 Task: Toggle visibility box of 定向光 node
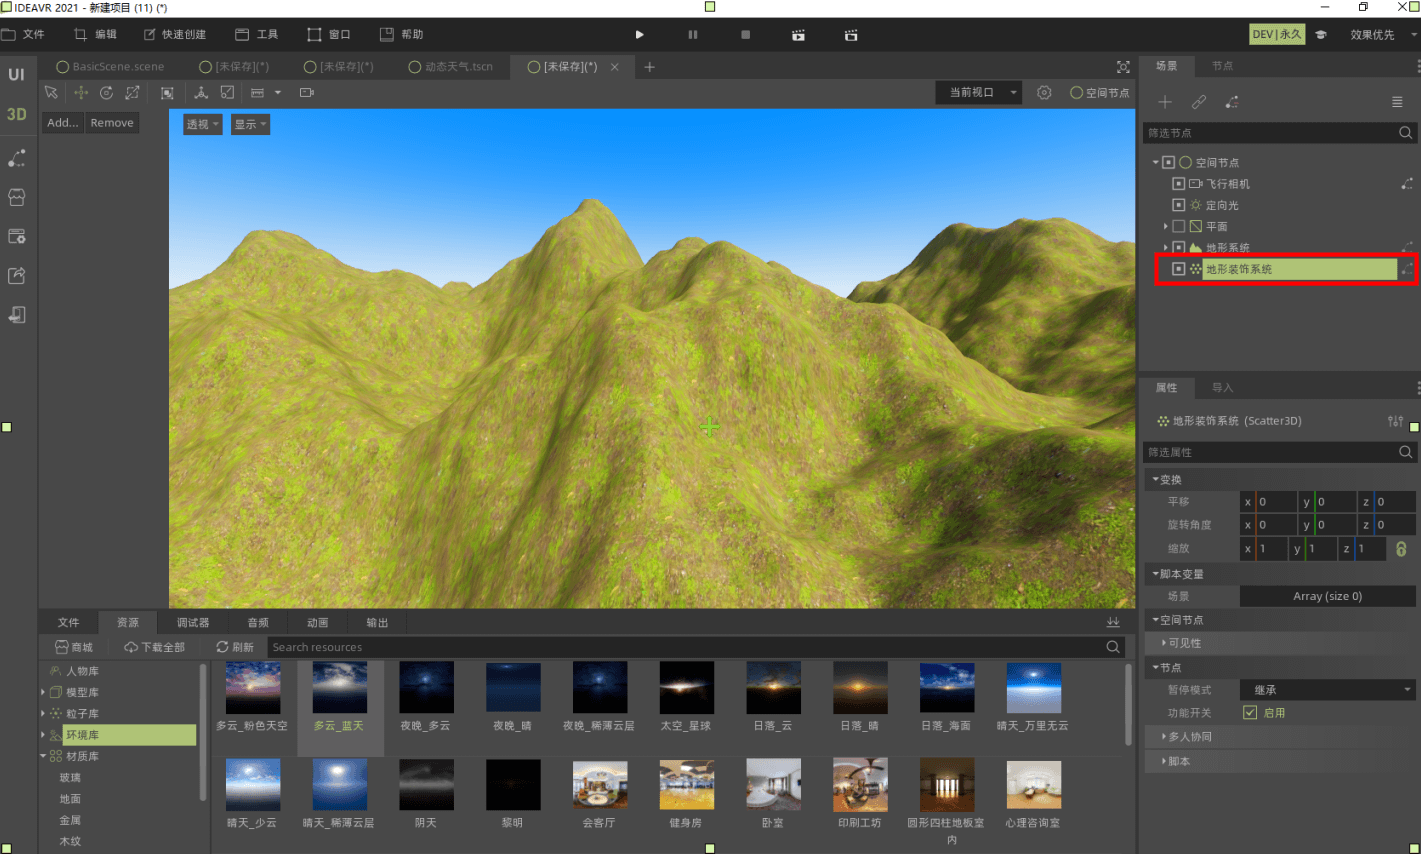[x=1178, y=205]
